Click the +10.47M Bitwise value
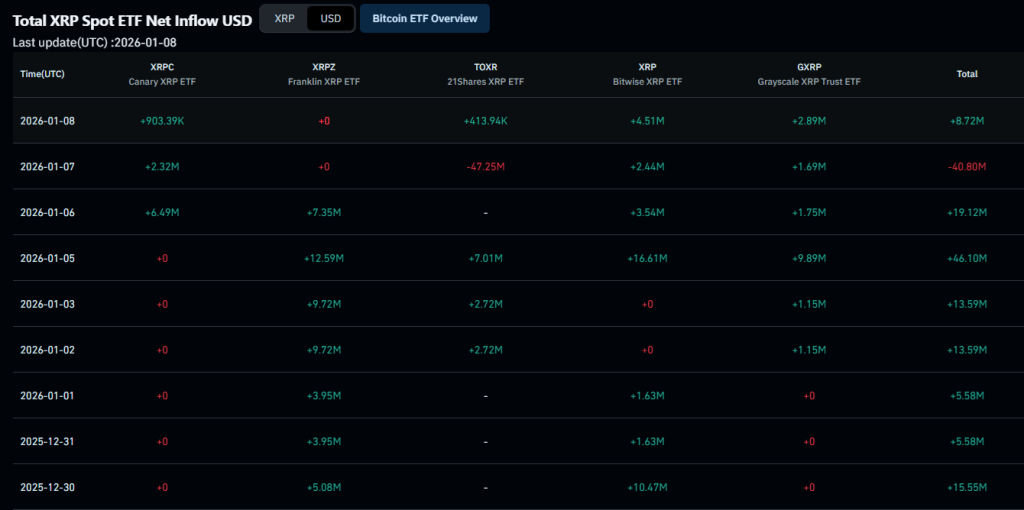This screenshot has width=1024, height=510. point(647,487)
